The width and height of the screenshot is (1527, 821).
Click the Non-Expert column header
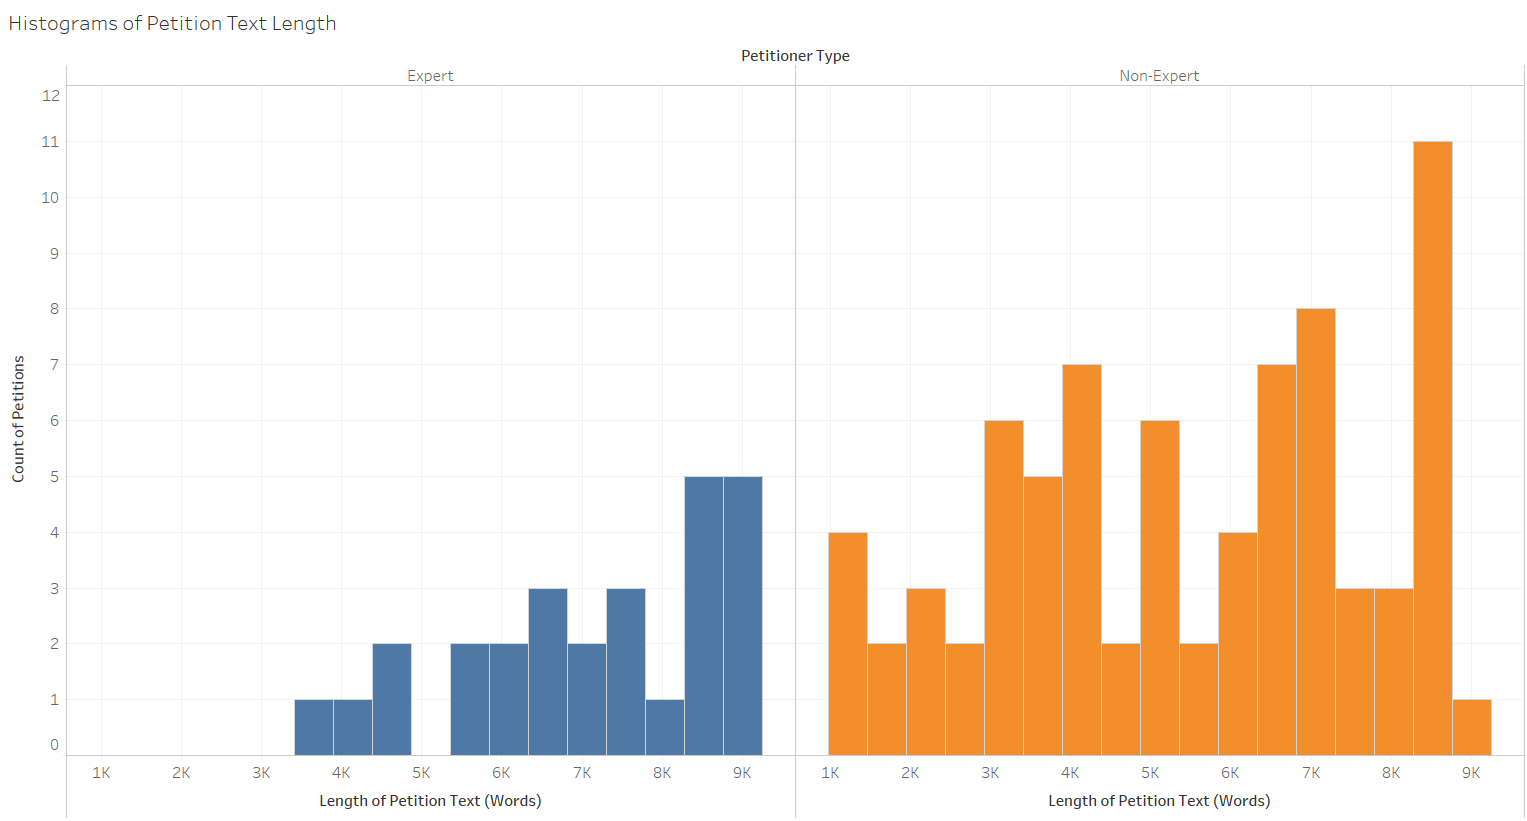click(1159, 76)
